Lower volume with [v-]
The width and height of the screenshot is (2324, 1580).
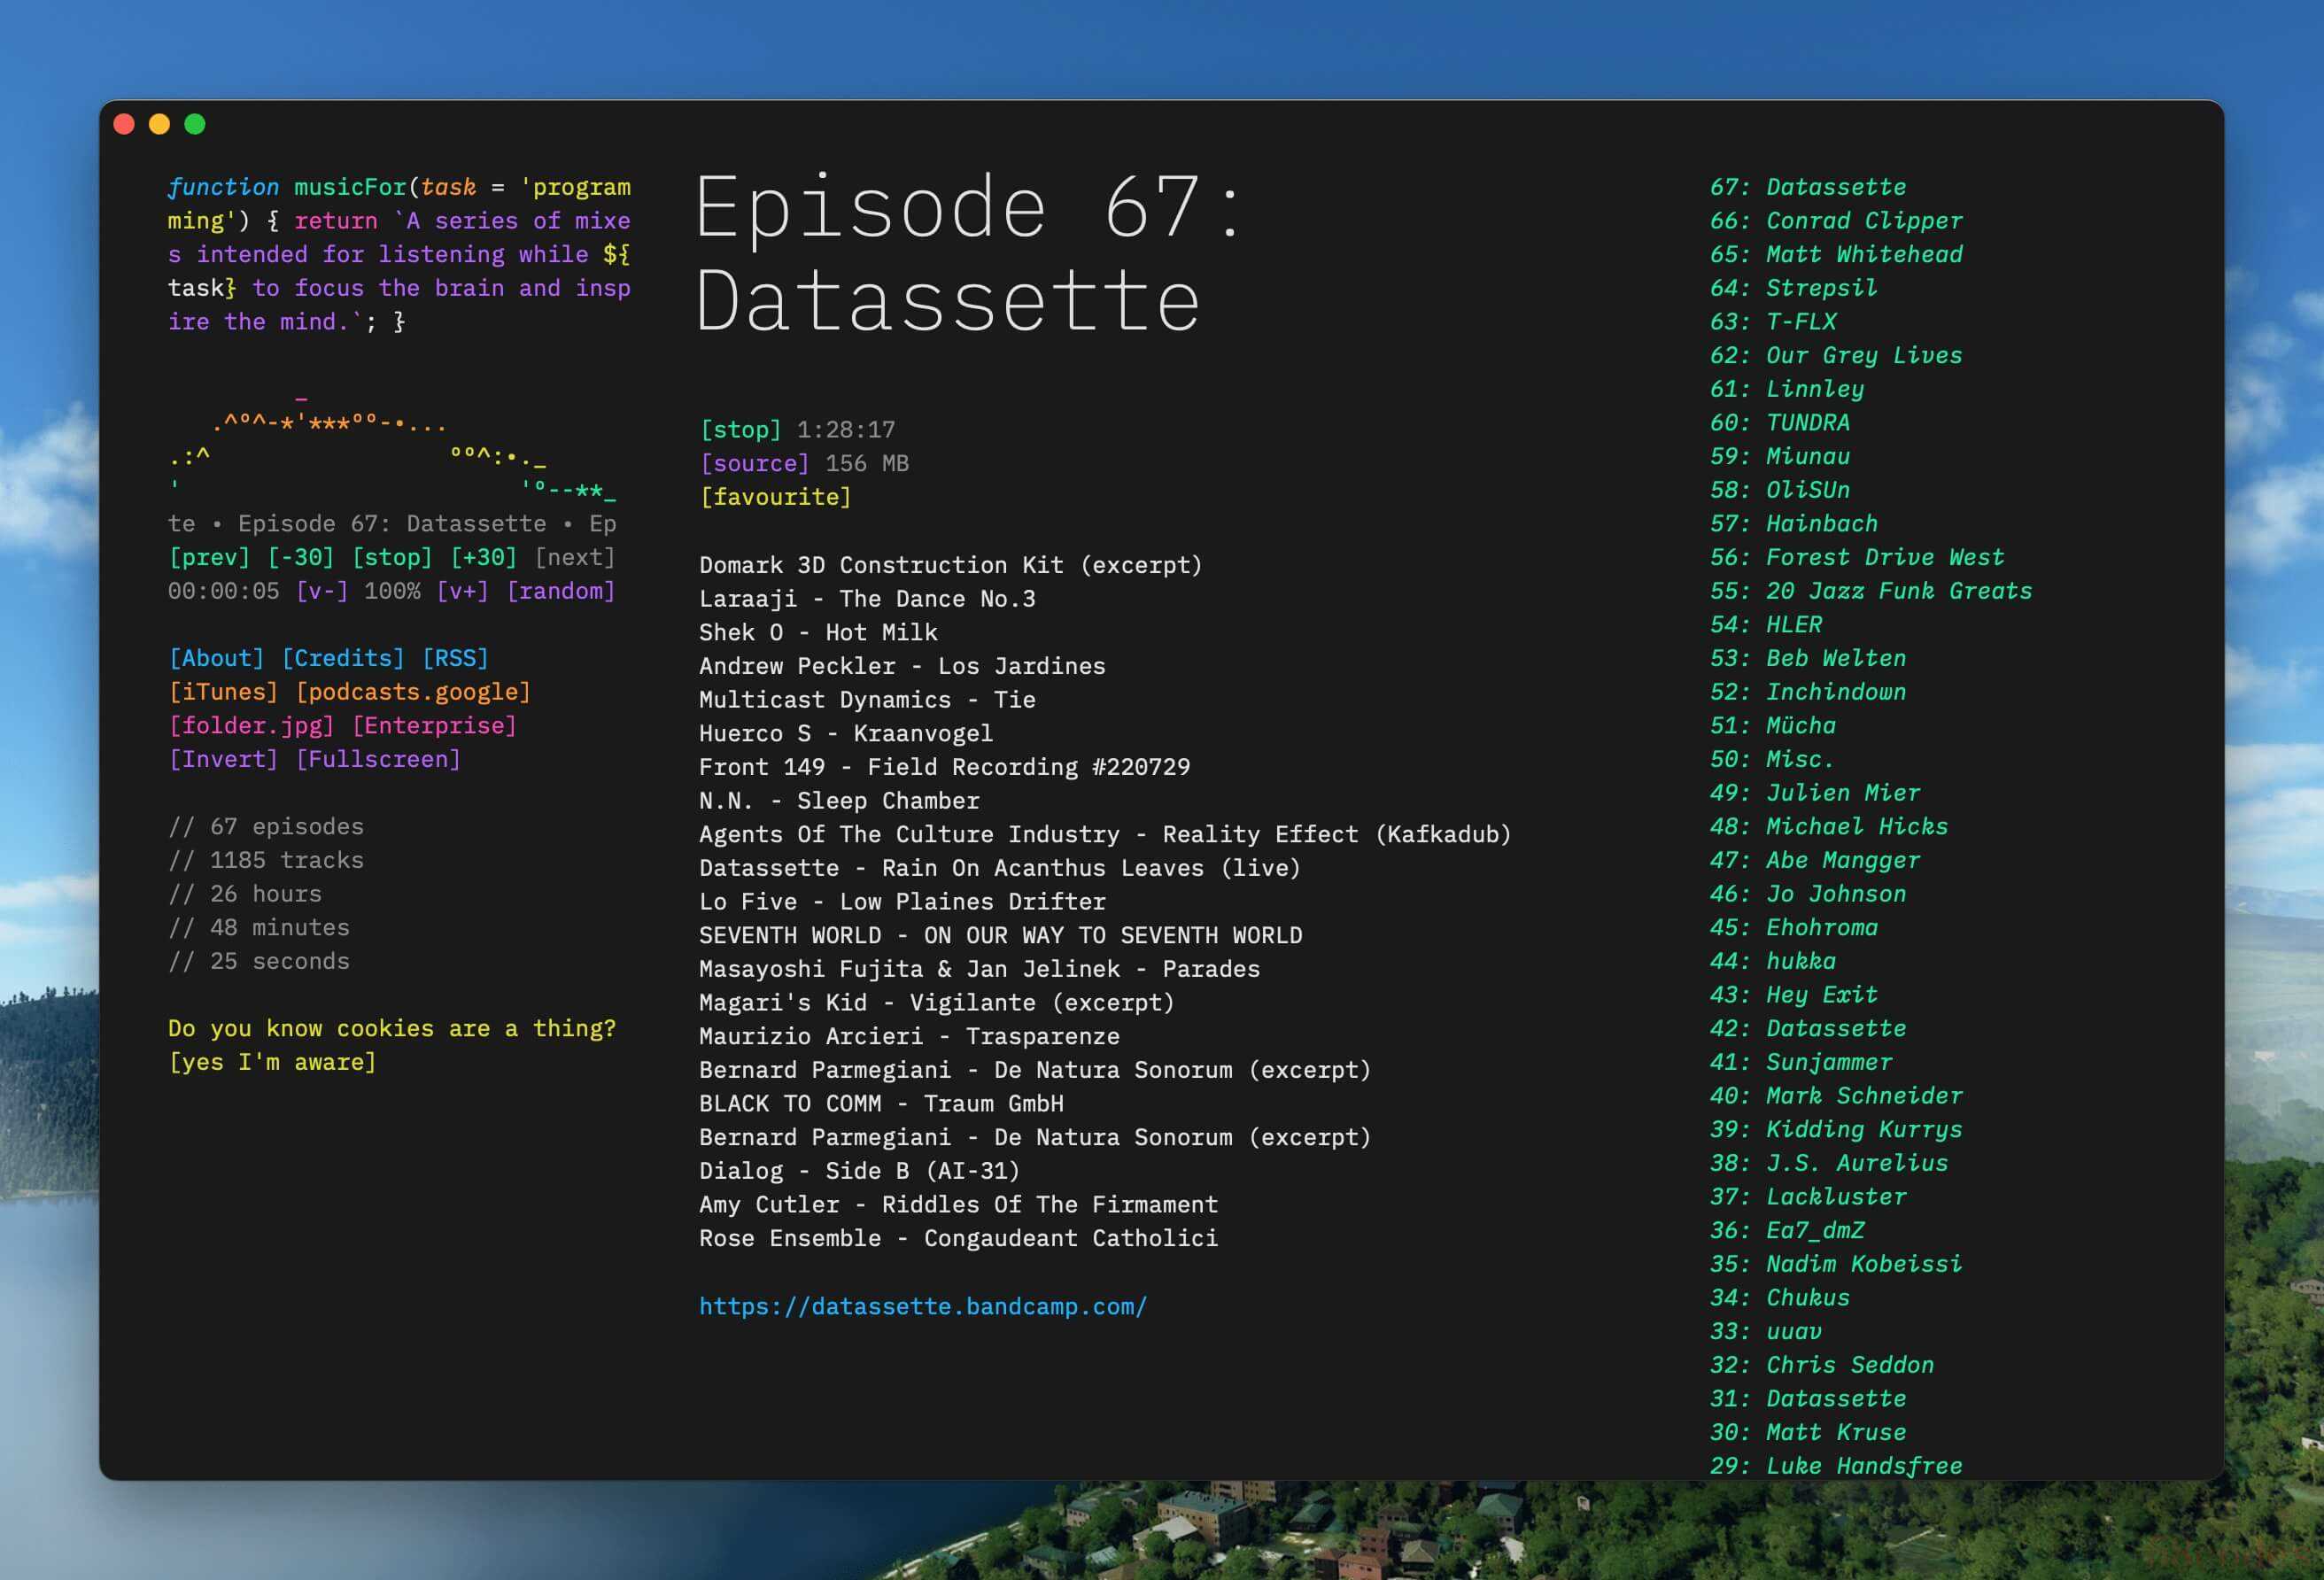pos(322,591)
